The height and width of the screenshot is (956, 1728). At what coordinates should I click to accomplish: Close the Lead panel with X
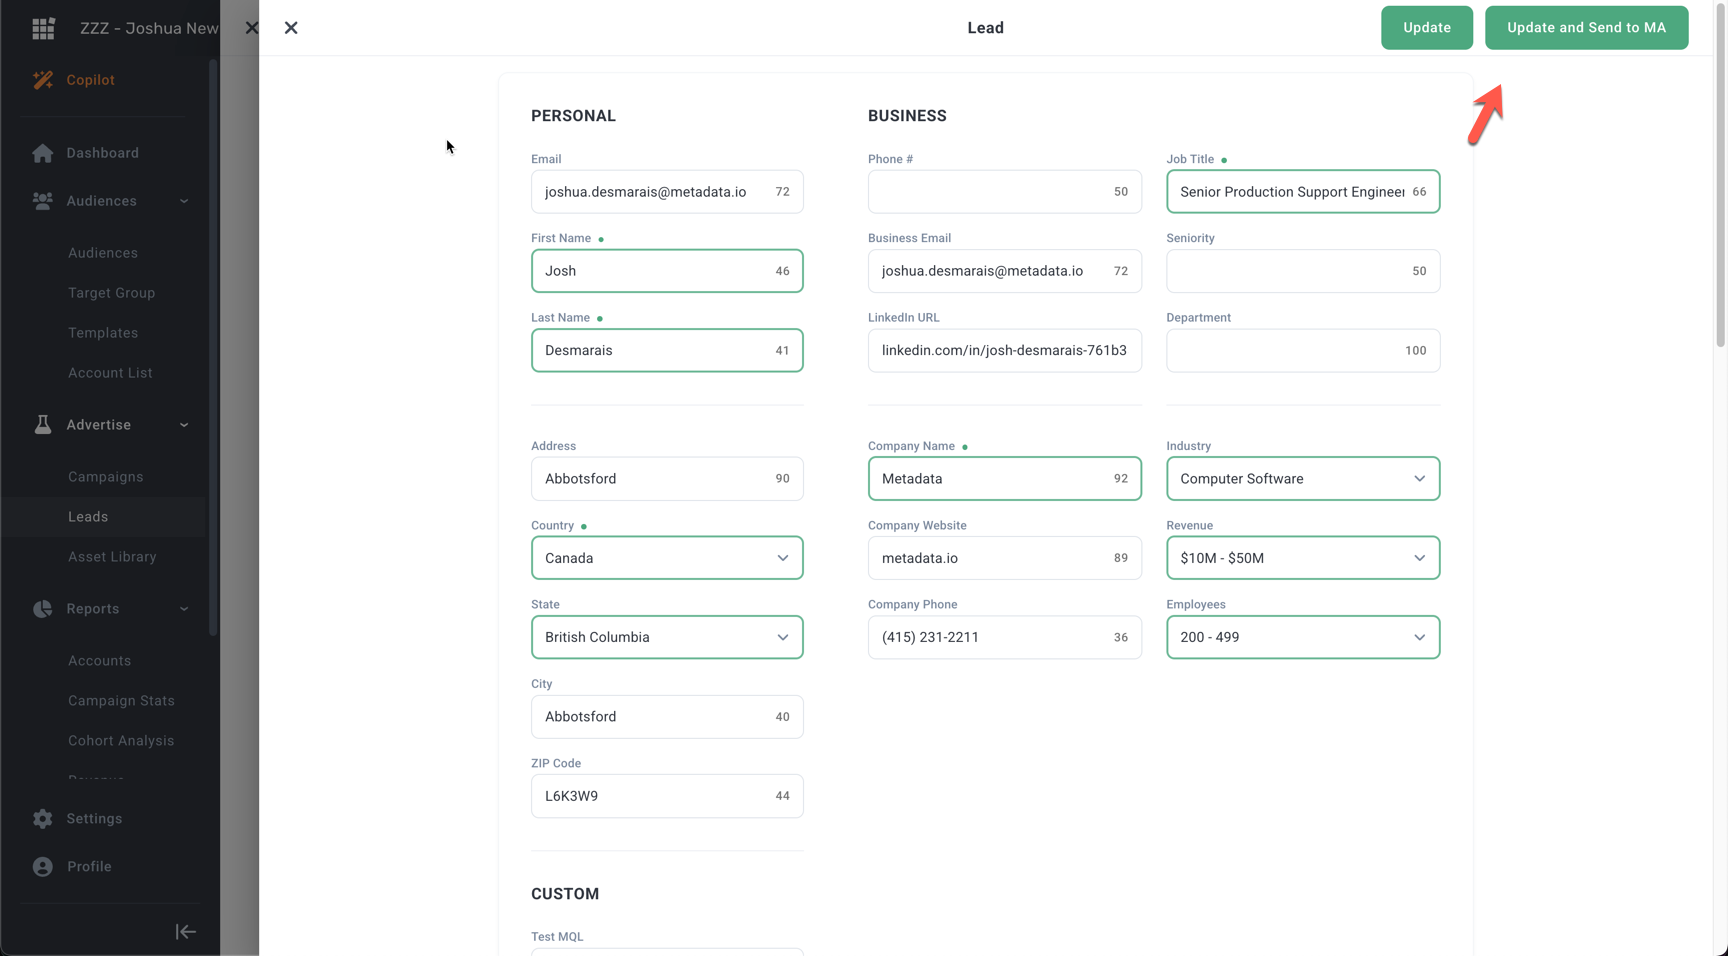click(291, 28)
